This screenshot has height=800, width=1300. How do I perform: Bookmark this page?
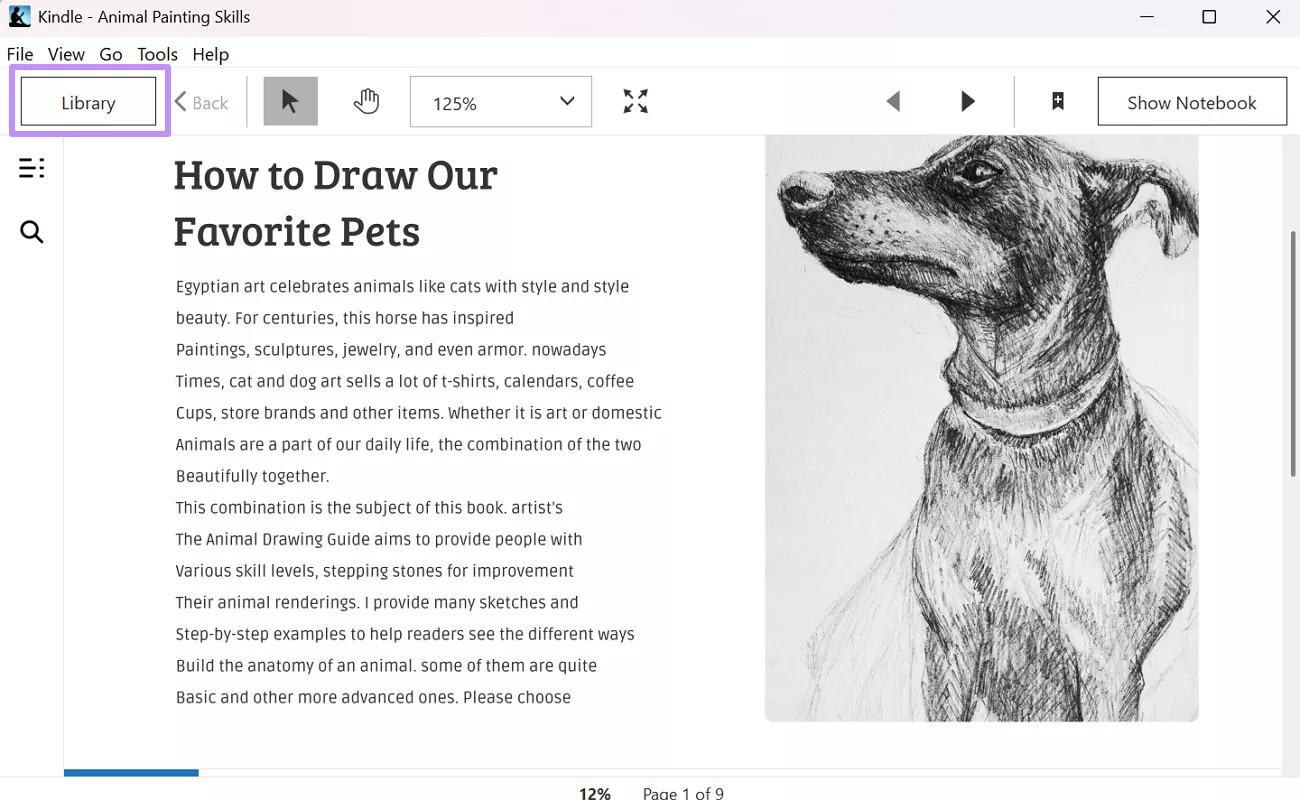(x=1057, y=101)
